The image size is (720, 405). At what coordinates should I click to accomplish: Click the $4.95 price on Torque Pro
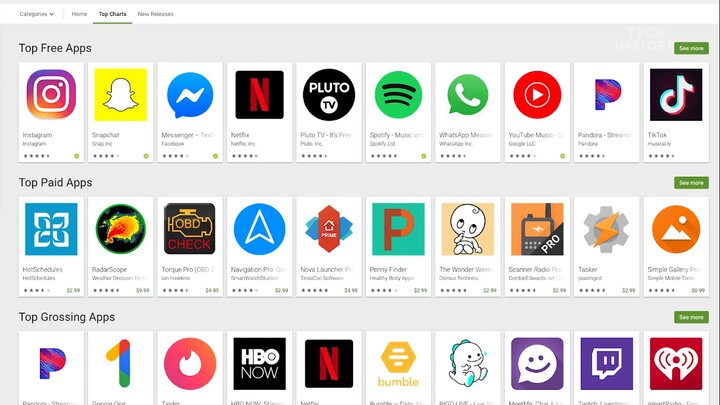click(x=212, y=290)
